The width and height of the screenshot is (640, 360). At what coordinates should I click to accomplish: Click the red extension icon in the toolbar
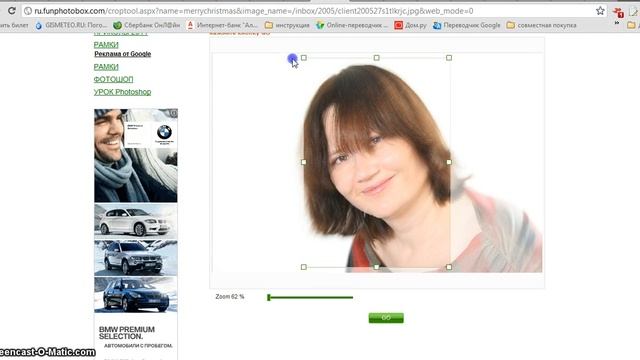618,12
